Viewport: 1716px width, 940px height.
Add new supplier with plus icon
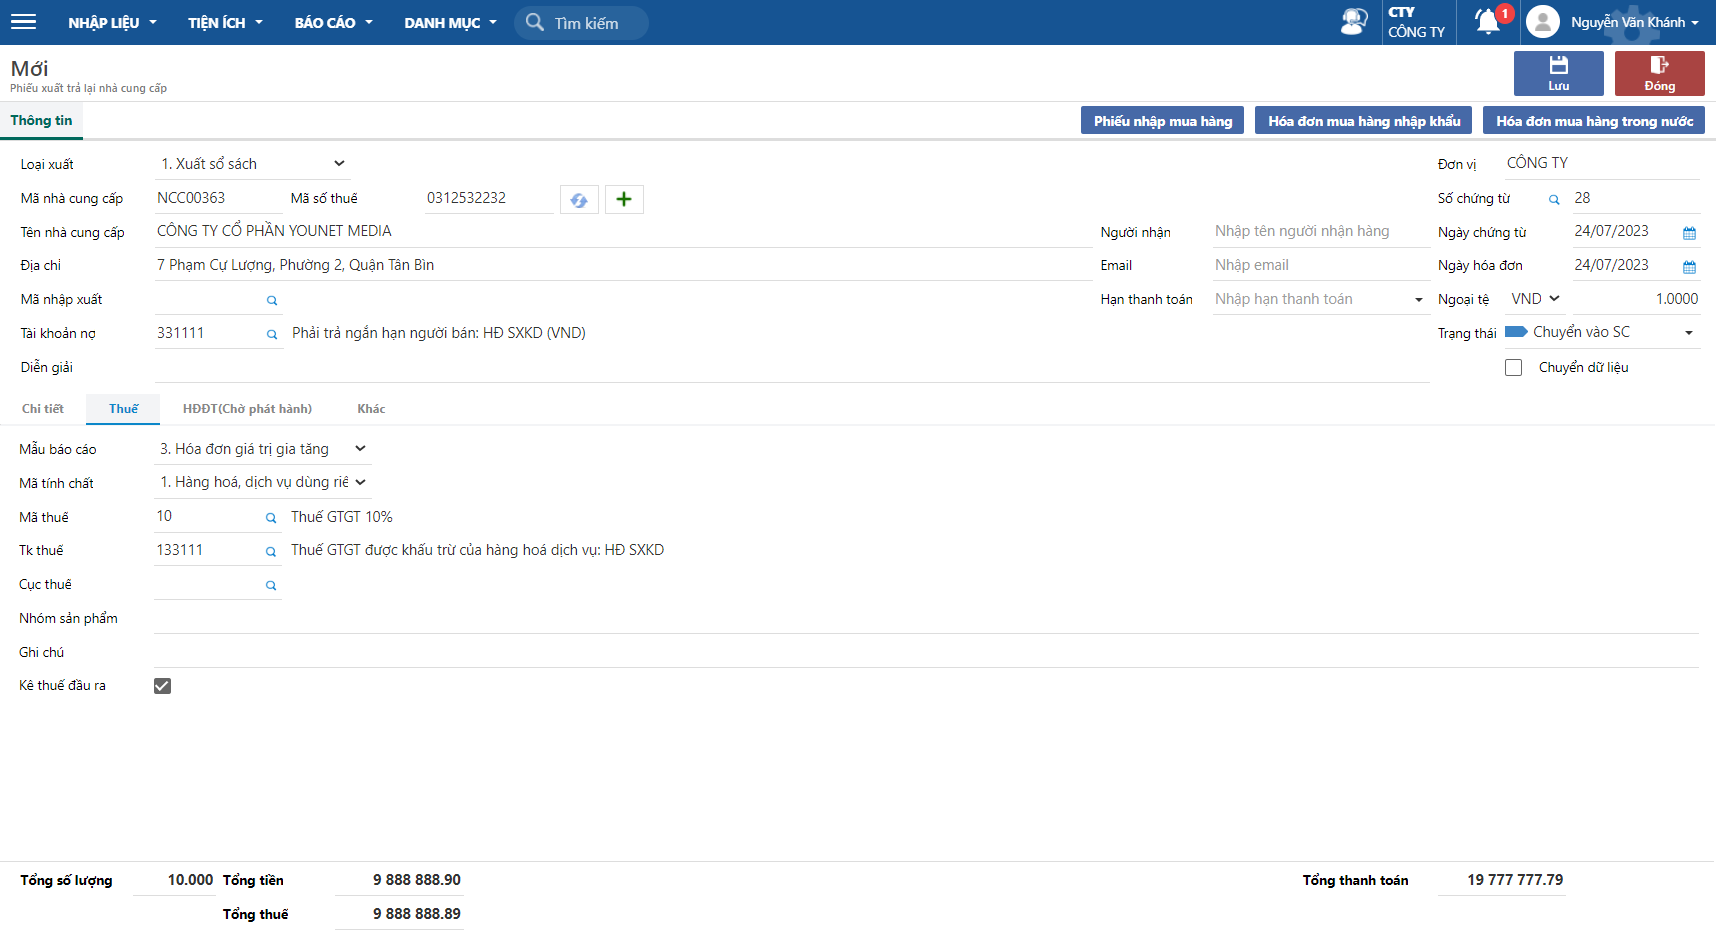coord(624,200)
